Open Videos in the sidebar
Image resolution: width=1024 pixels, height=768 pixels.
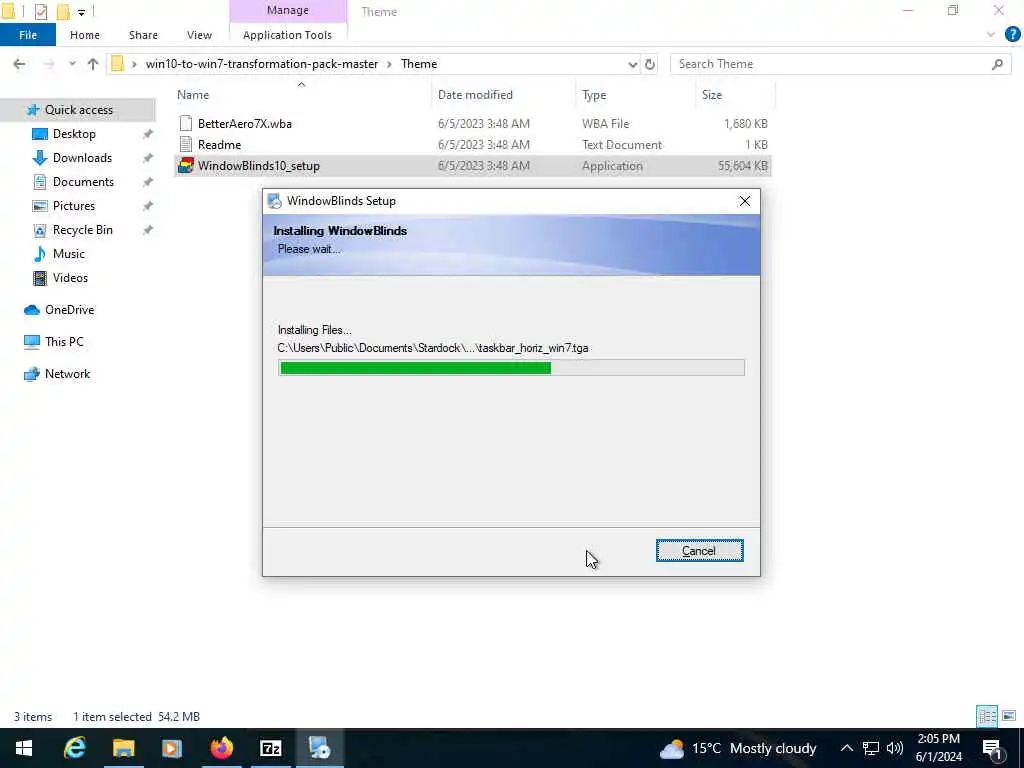pyautogui.click(x=70, y=278)
